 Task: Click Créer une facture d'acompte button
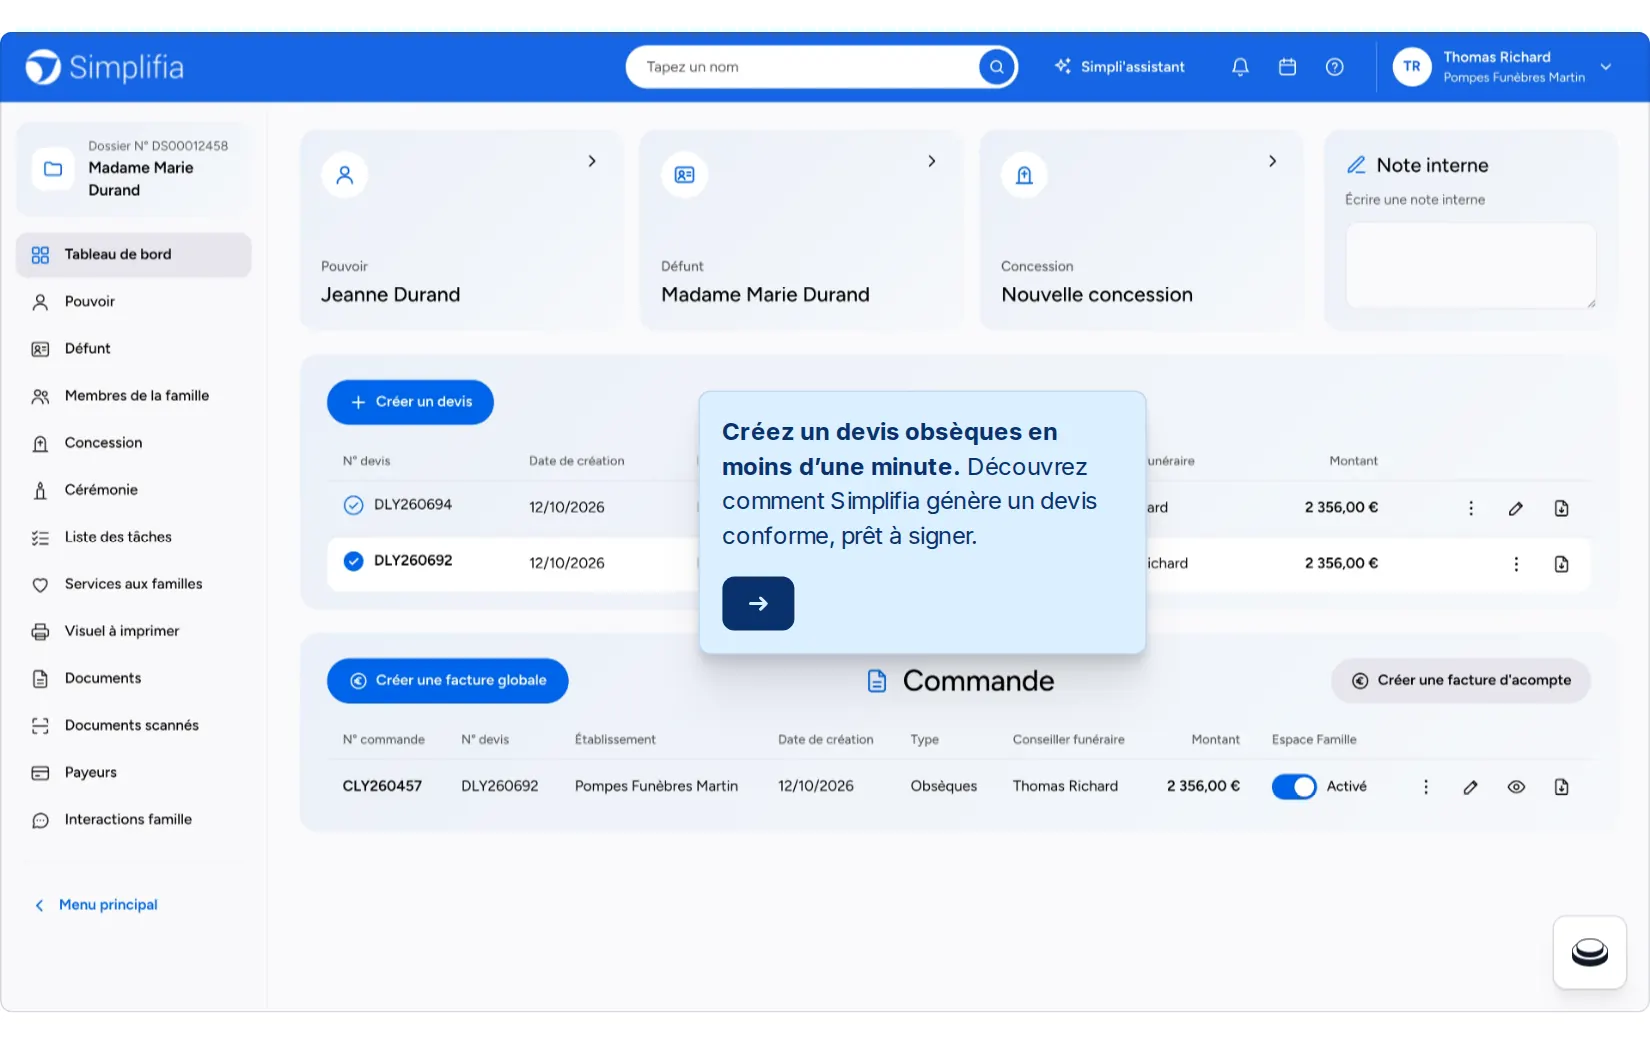tap(1460, 681)
